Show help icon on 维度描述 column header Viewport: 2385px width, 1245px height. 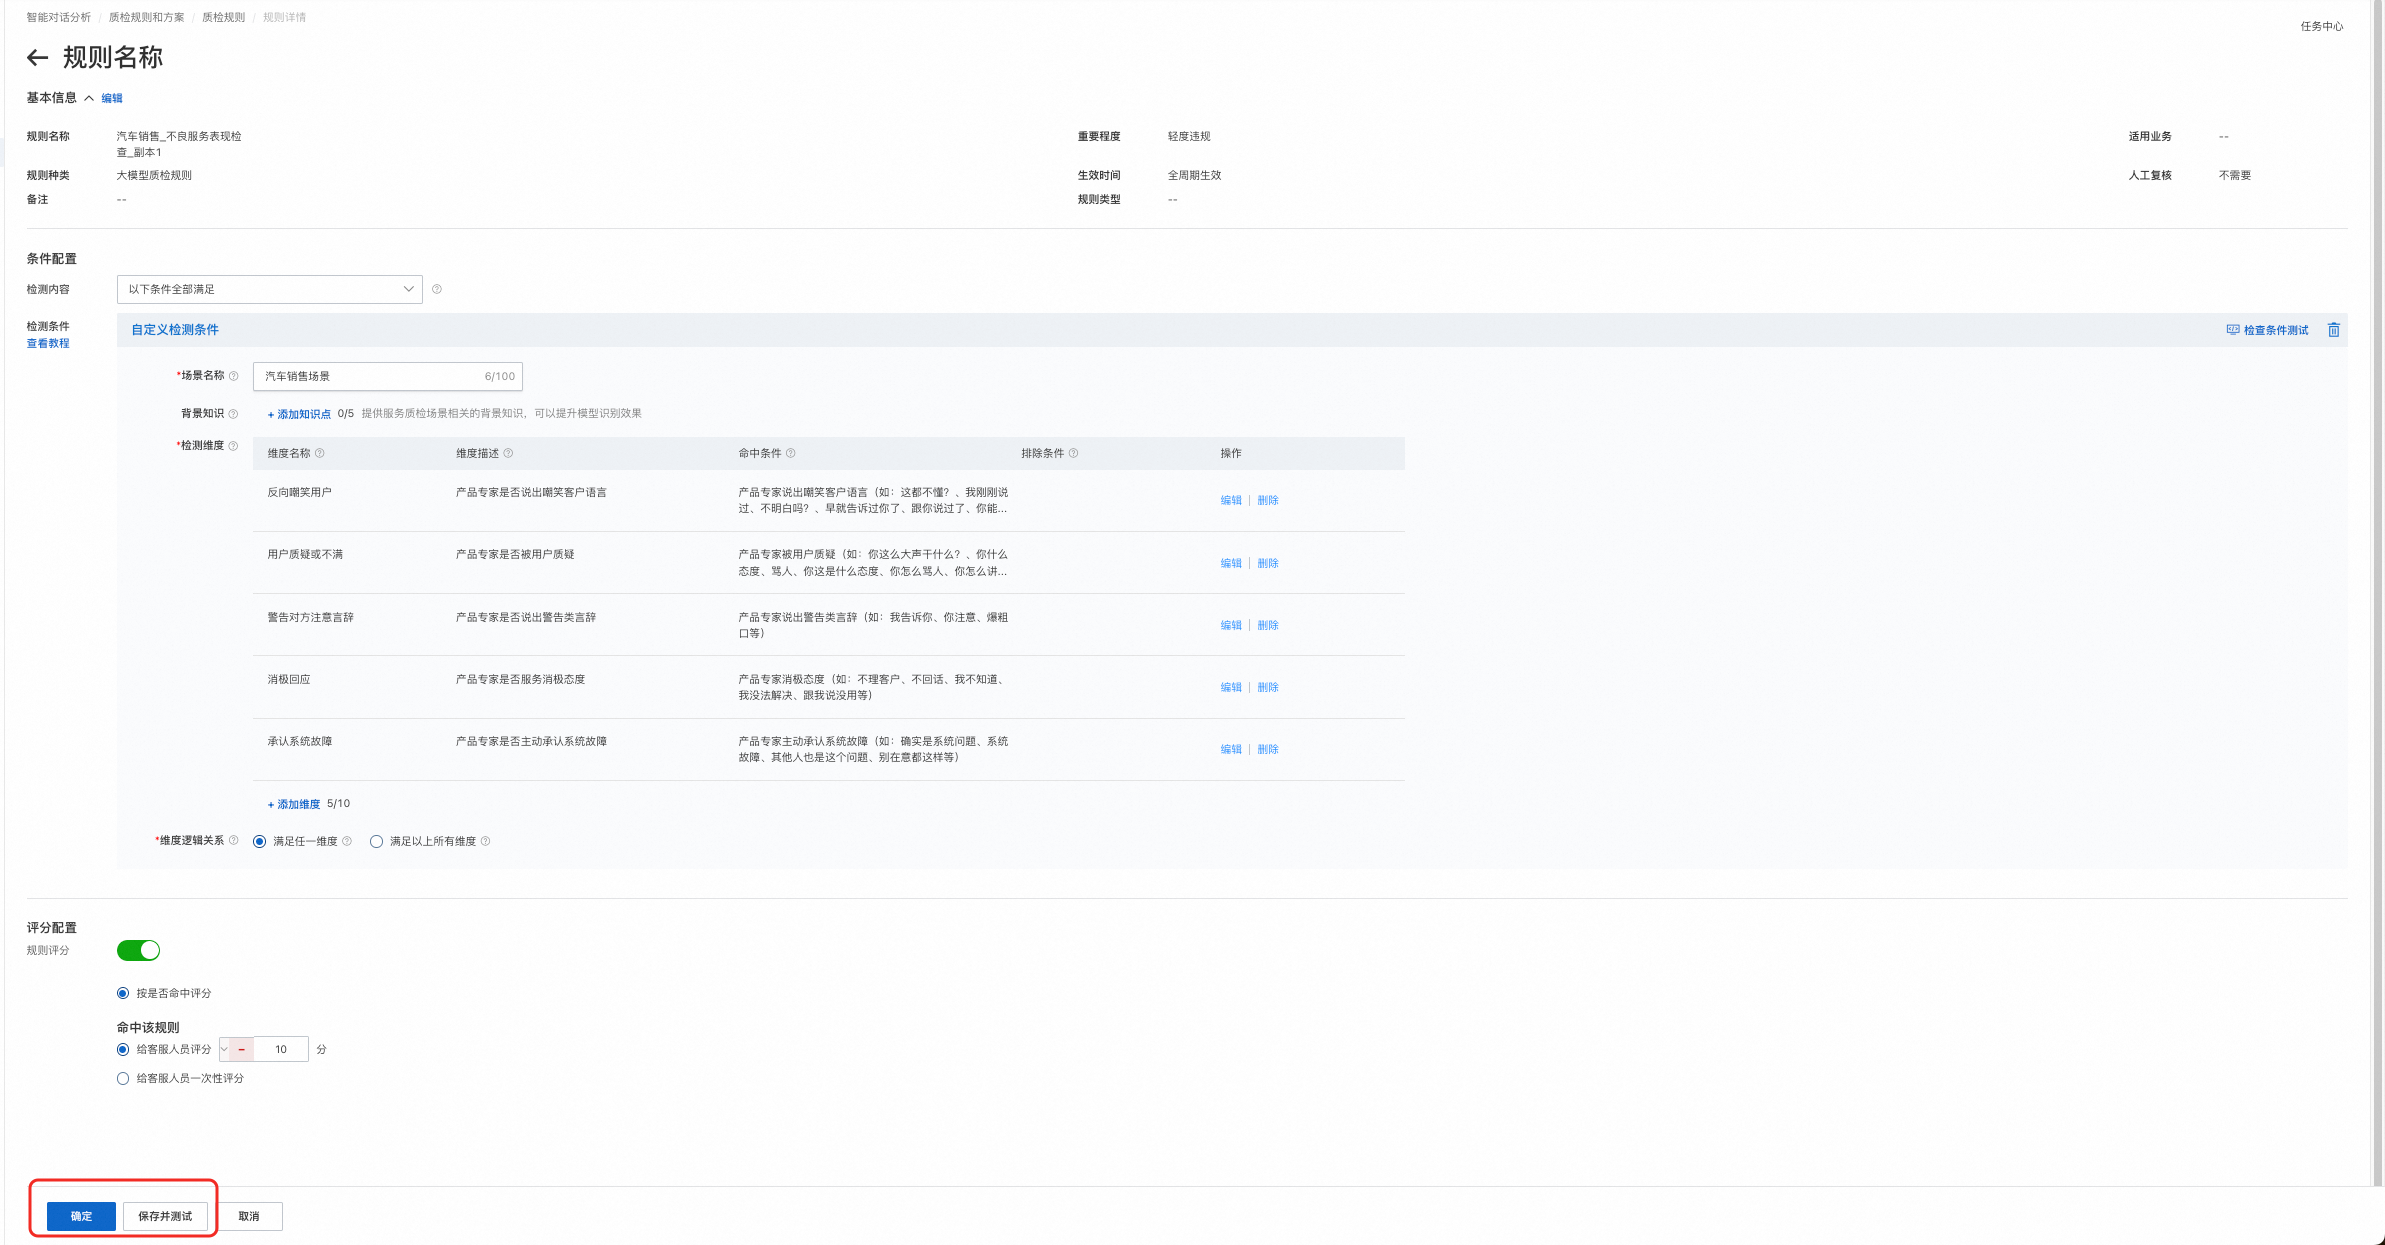pos(508,453)
